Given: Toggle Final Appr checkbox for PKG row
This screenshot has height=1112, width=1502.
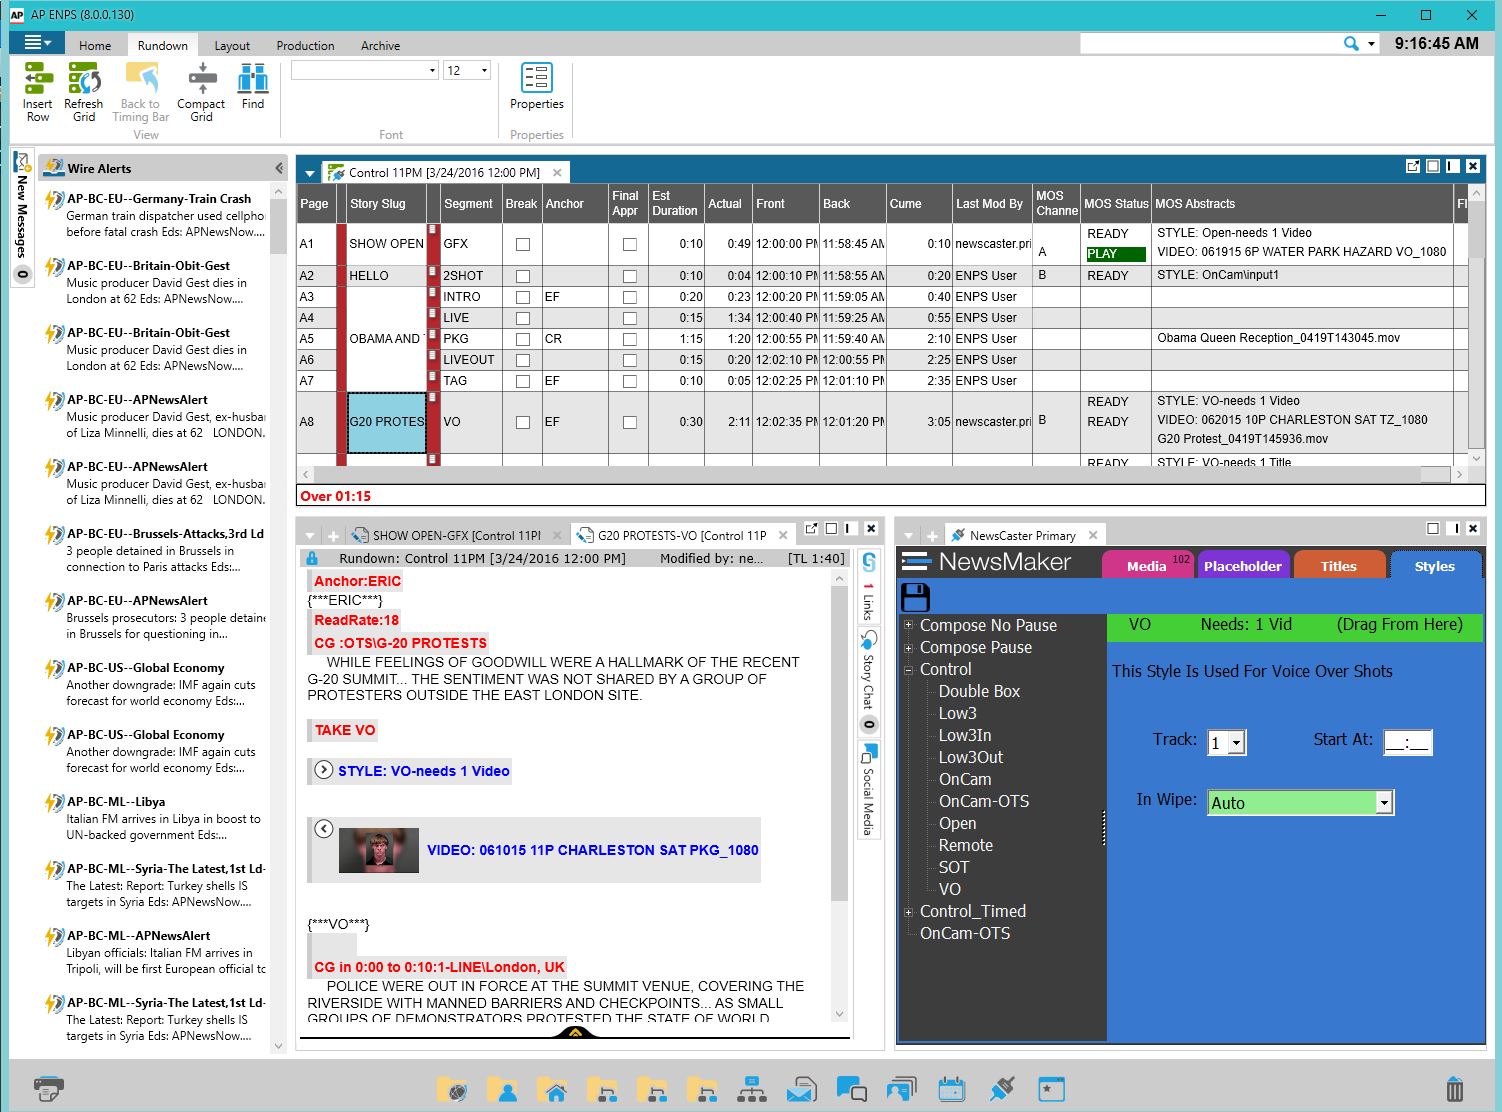Looking at the screenshot, I should (x=629, y=339).
